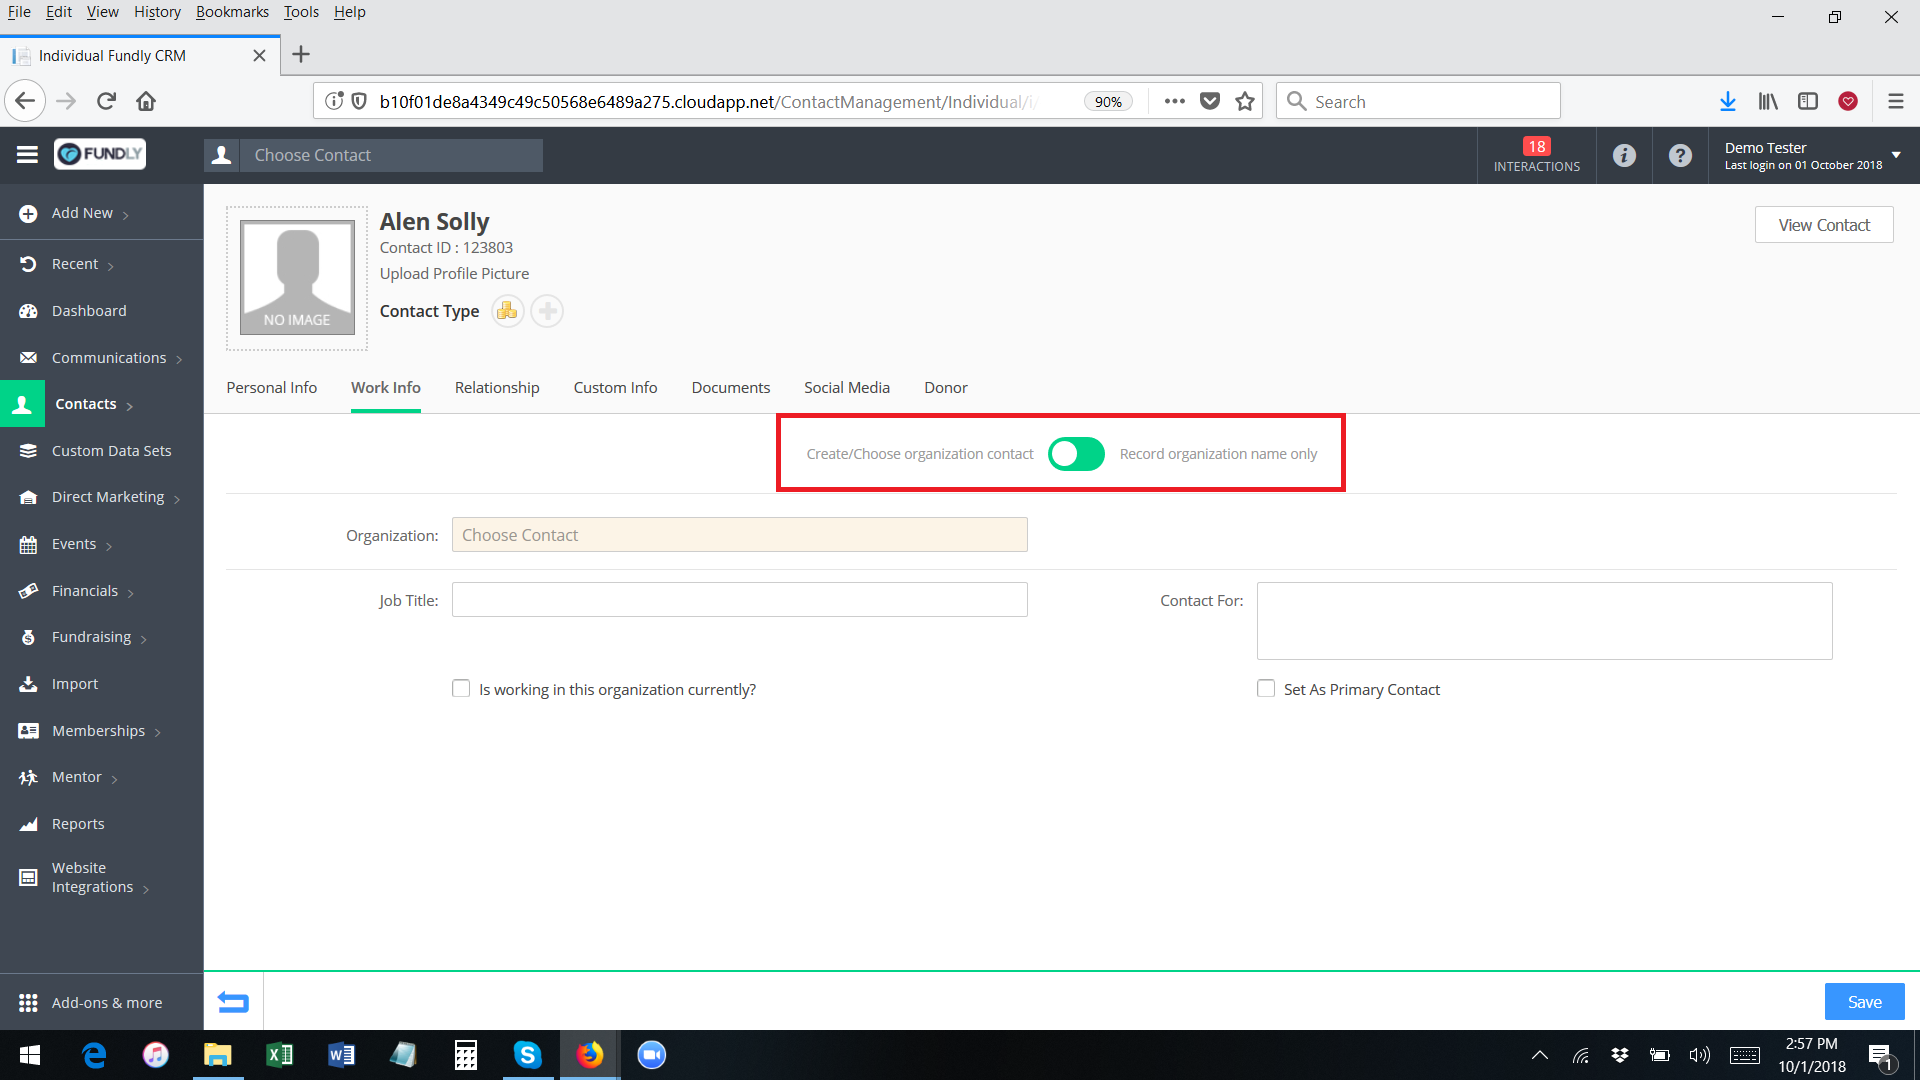Switch to the Personal Info tab
Viewport: 1920px width, 1080px height.
pos(271,388)
